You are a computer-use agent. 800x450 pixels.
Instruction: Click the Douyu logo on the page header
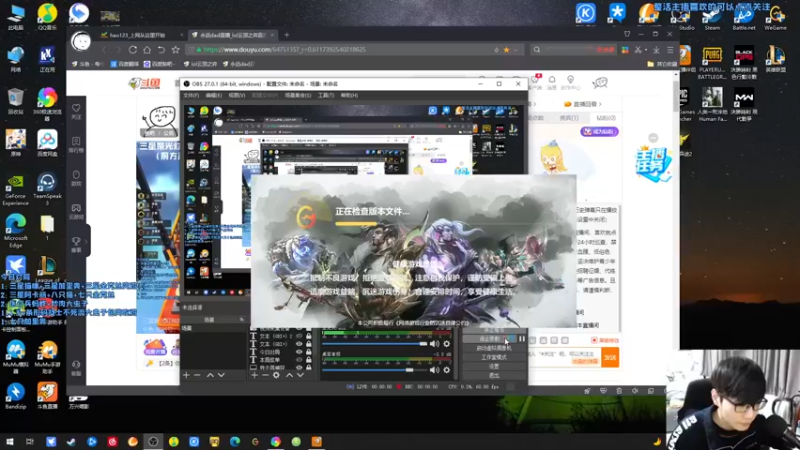click(145, 83)
